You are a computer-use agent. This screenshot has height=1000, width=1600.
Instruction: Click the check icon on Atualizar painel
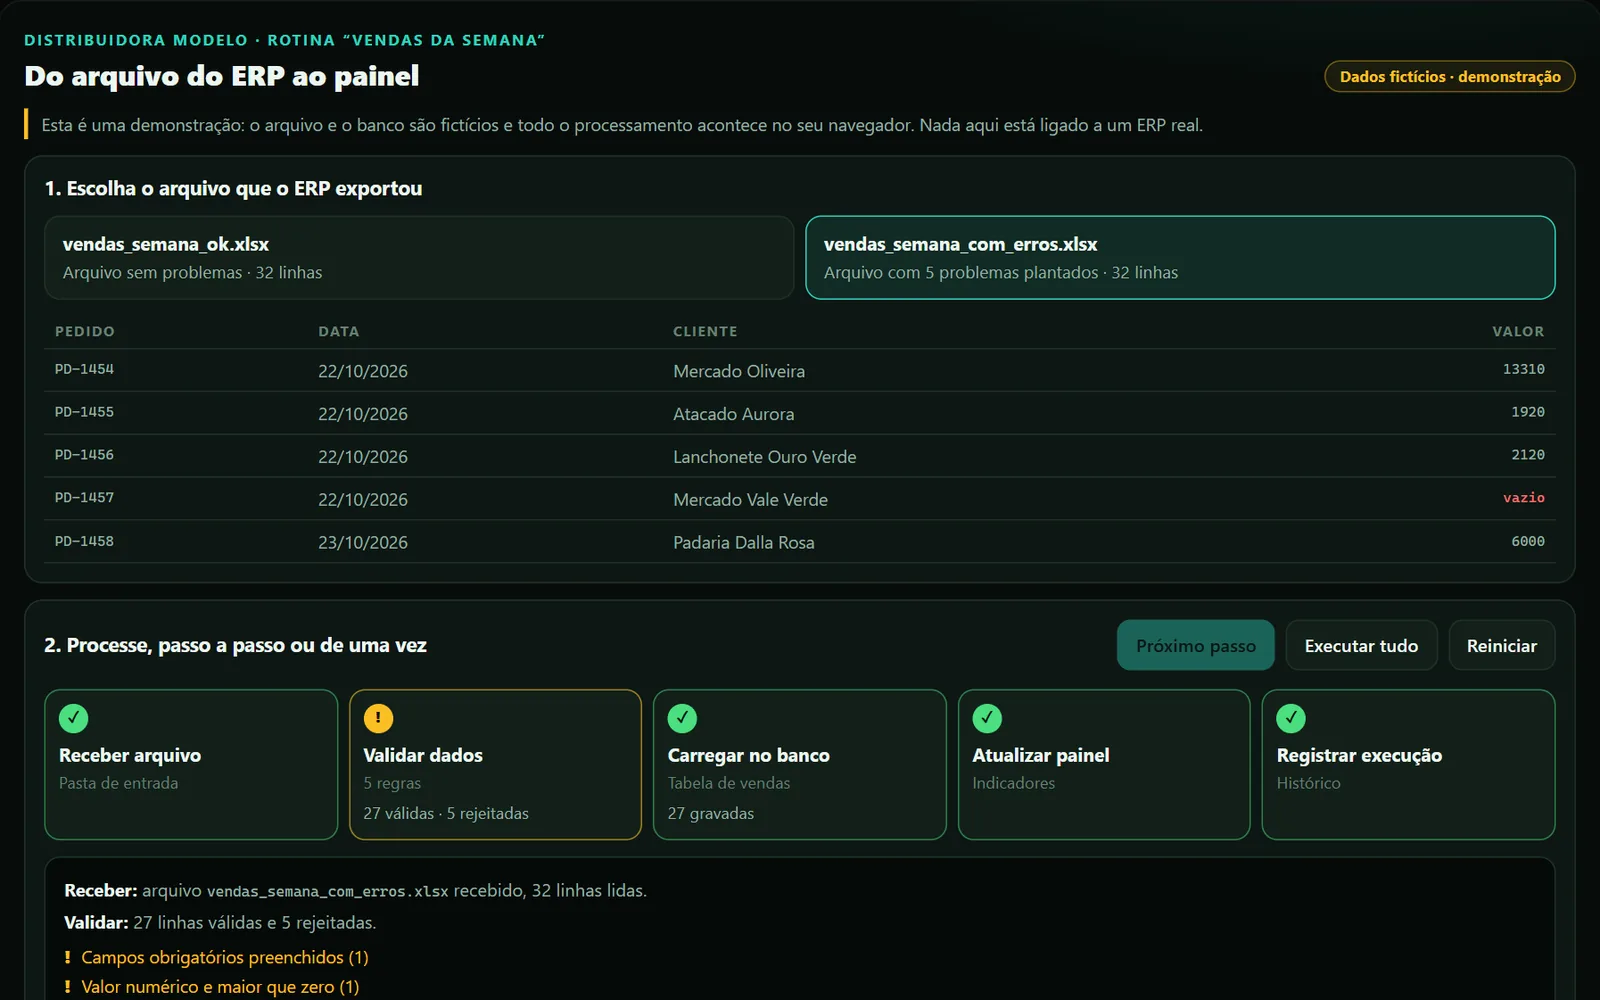click(x=987, y=718)
